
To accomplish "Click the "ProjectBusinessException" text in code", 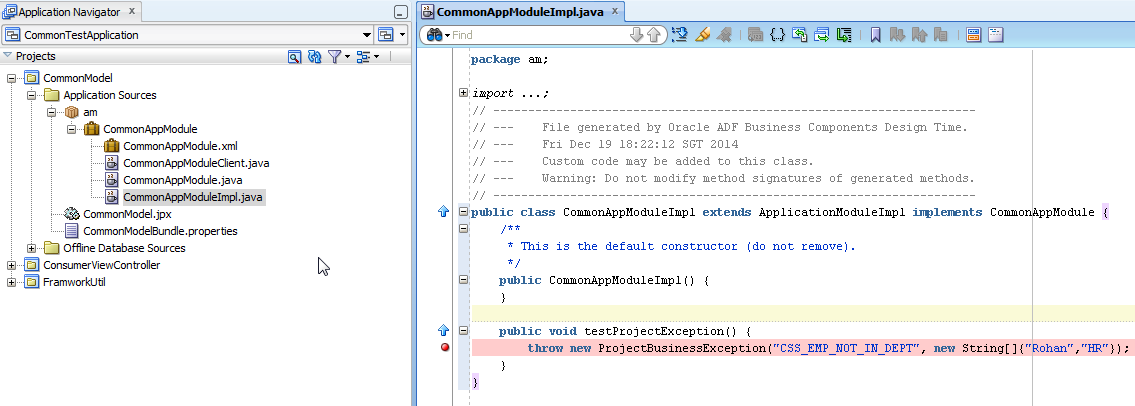I will tap(682, 348).
